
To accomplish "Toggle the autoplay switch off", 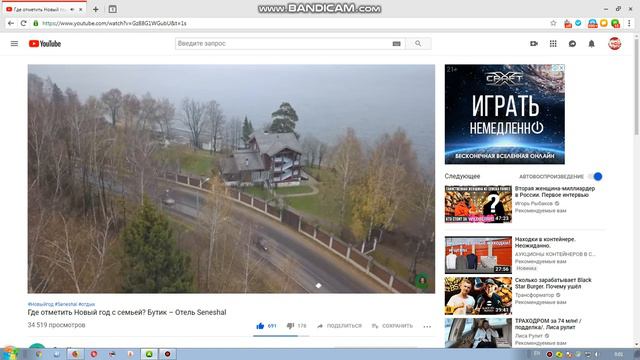I will (596, 176).
